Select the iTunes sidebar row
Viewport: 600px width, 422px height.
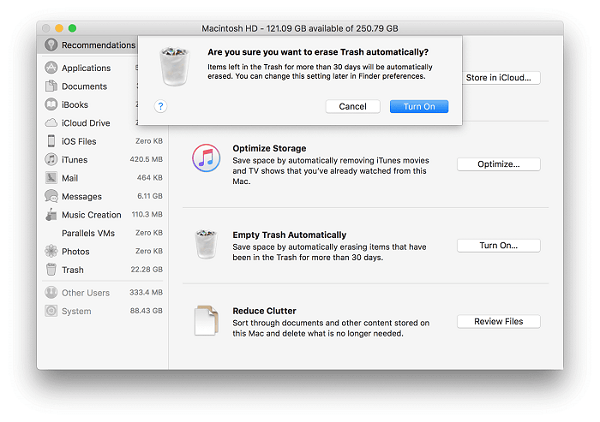tap(104, 160)
